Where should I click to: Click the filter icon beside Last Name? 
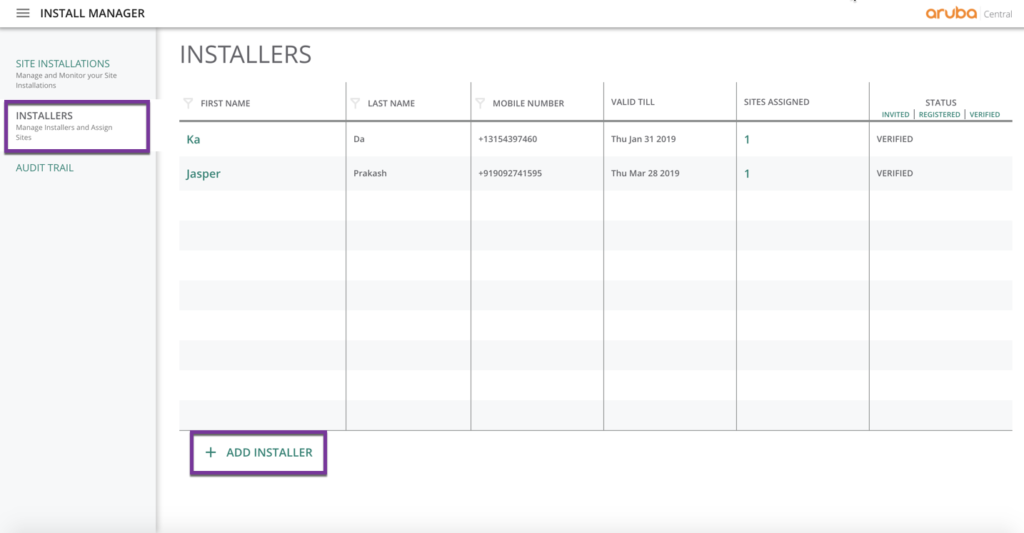point(355,103)
